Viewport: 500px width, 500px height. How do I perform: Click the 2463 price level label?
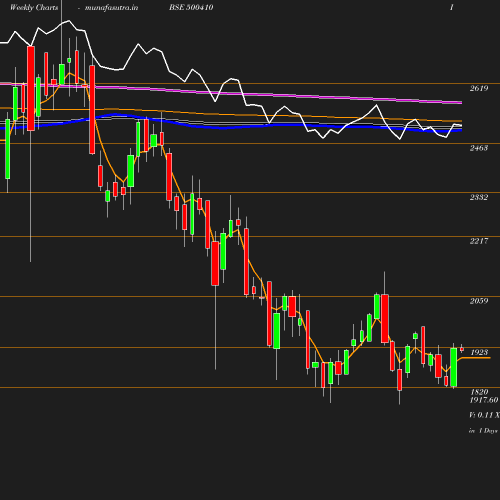click(479, 148)
